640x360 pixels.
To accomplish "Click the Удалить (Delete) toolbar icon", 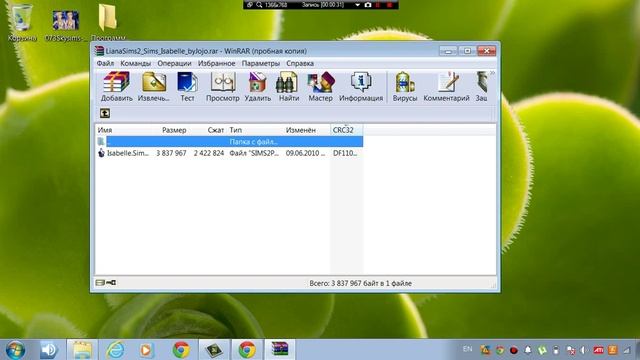I will [x=258, y=86].
